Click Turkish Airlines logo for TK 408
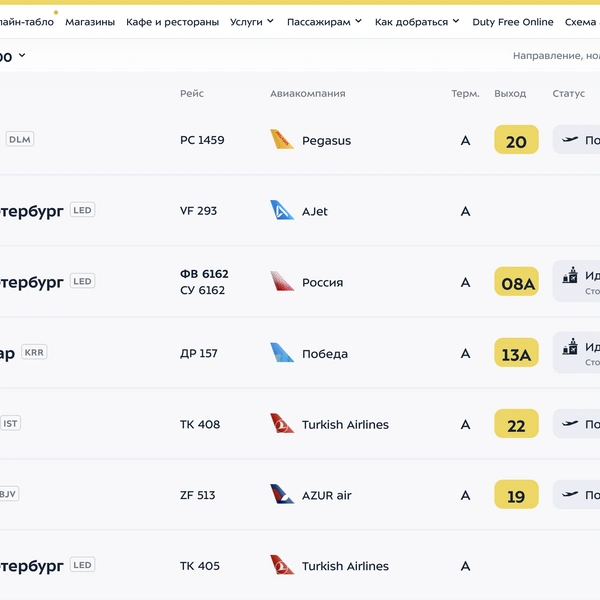The height and width of the screenshot is (600, 600). [x=282, y=423]
